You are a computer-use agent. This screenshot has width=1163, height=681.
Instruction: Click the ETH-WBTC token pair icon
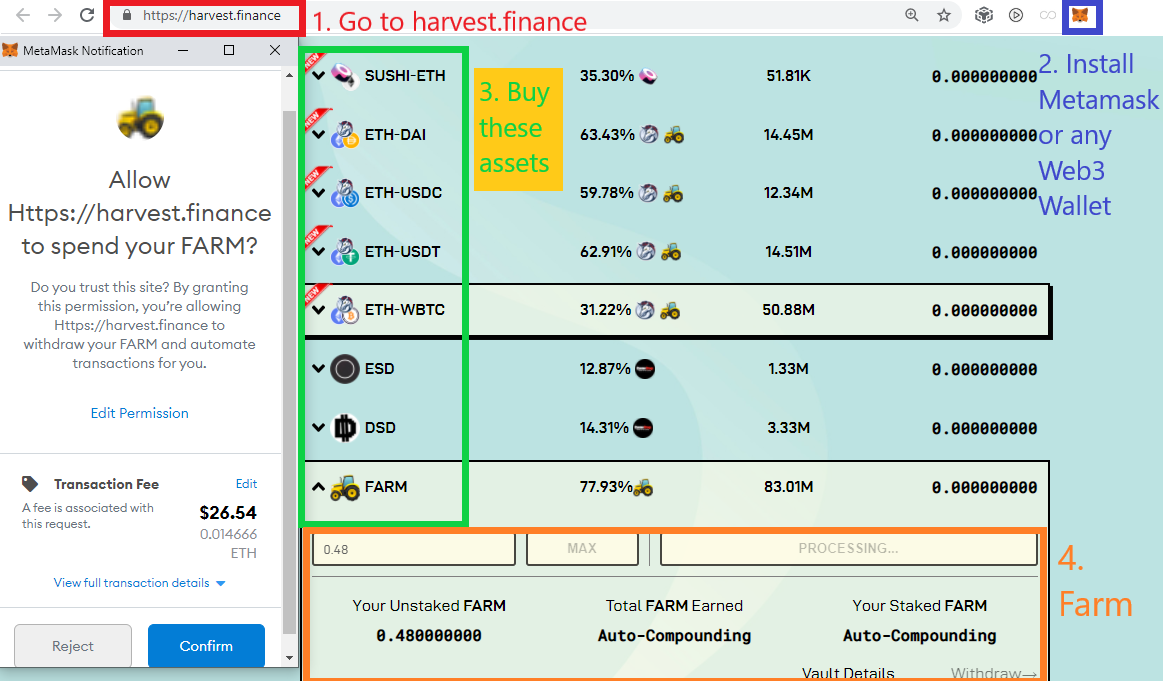(x=344, y=310)
